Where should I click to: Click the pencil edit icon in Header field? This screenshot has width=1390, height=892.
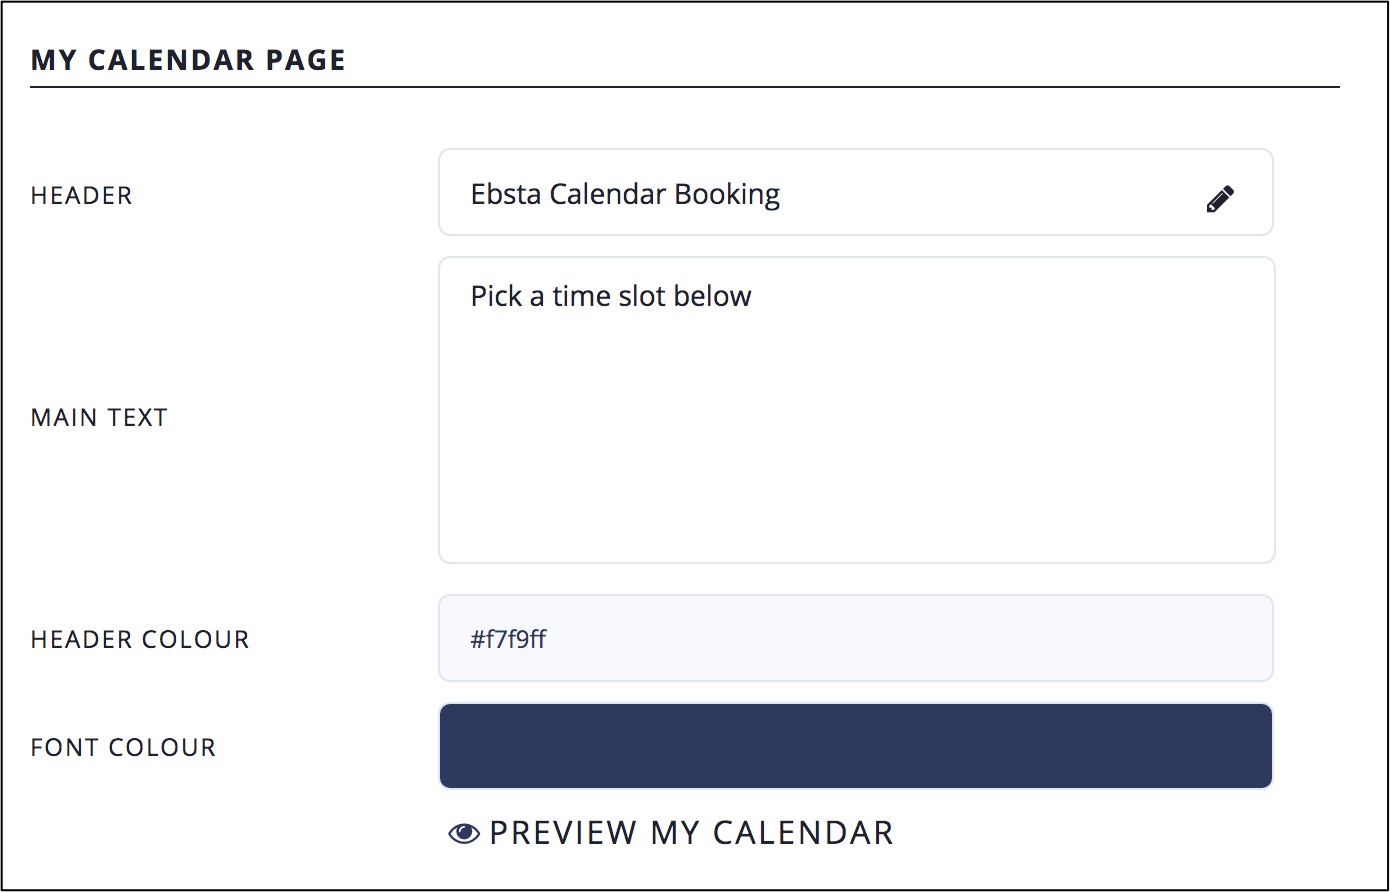1219,198
